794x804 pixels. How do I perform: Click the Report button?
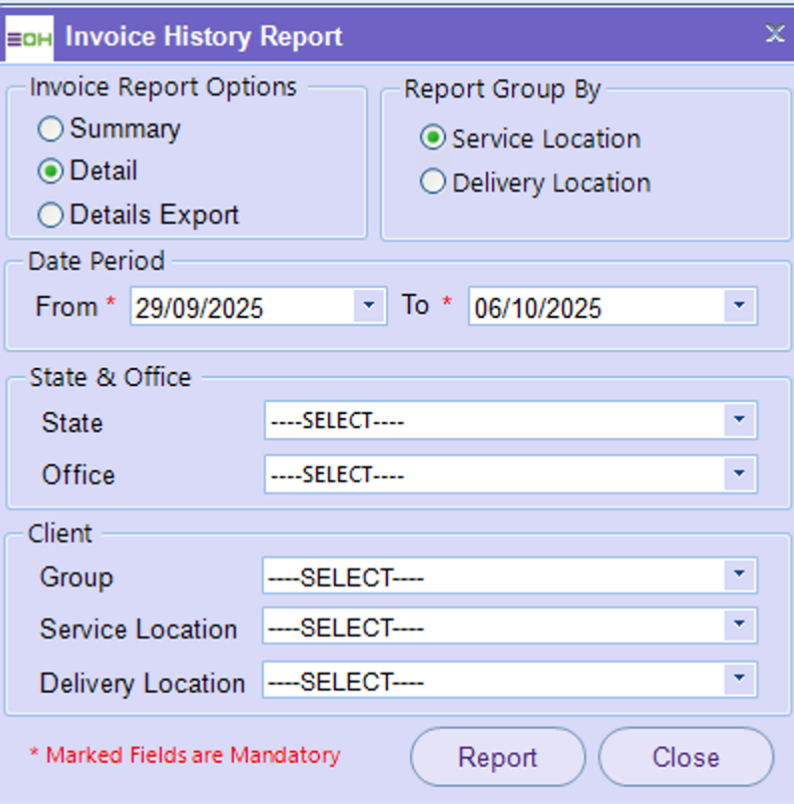[497, 757]
